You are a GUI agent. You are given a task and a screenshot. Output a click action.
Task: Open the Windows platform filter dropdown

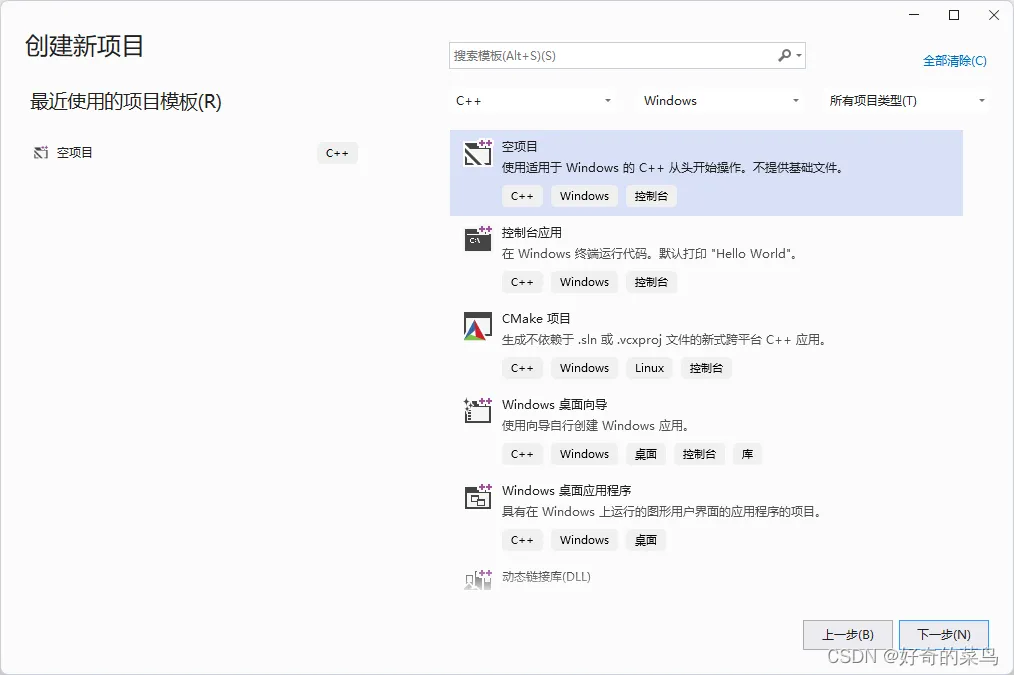[719, 101]
